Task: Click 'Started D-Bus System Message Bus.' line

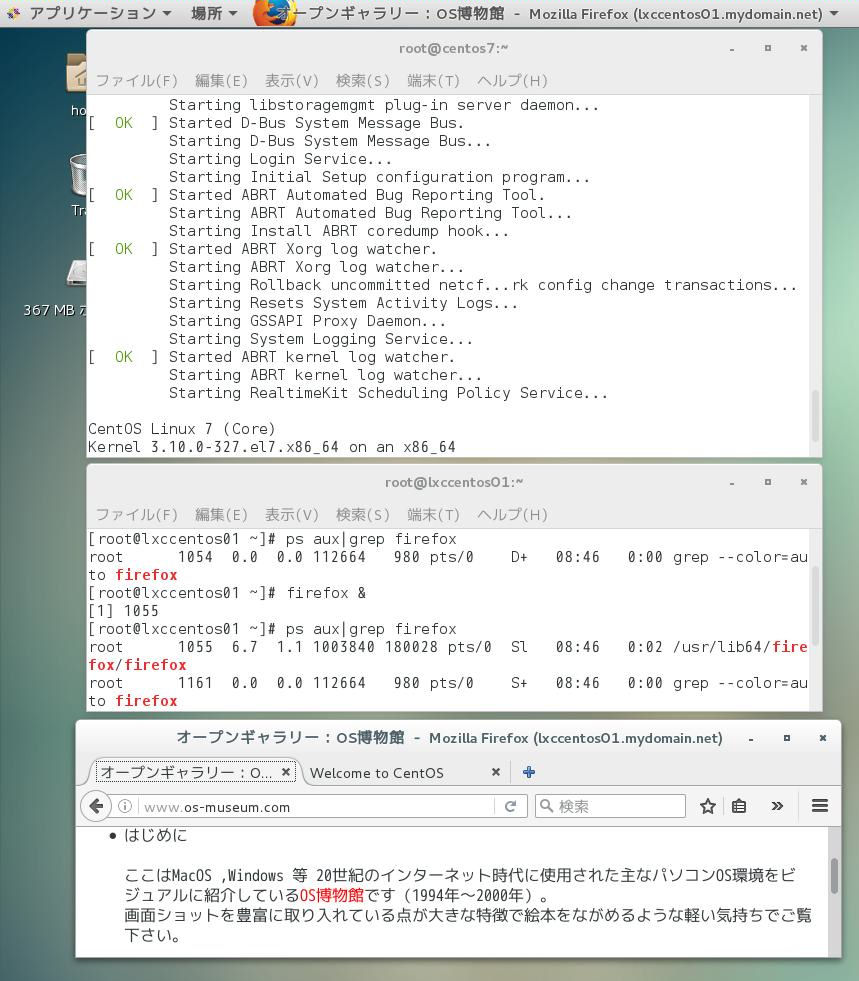Action: click(x=316, y=123)
